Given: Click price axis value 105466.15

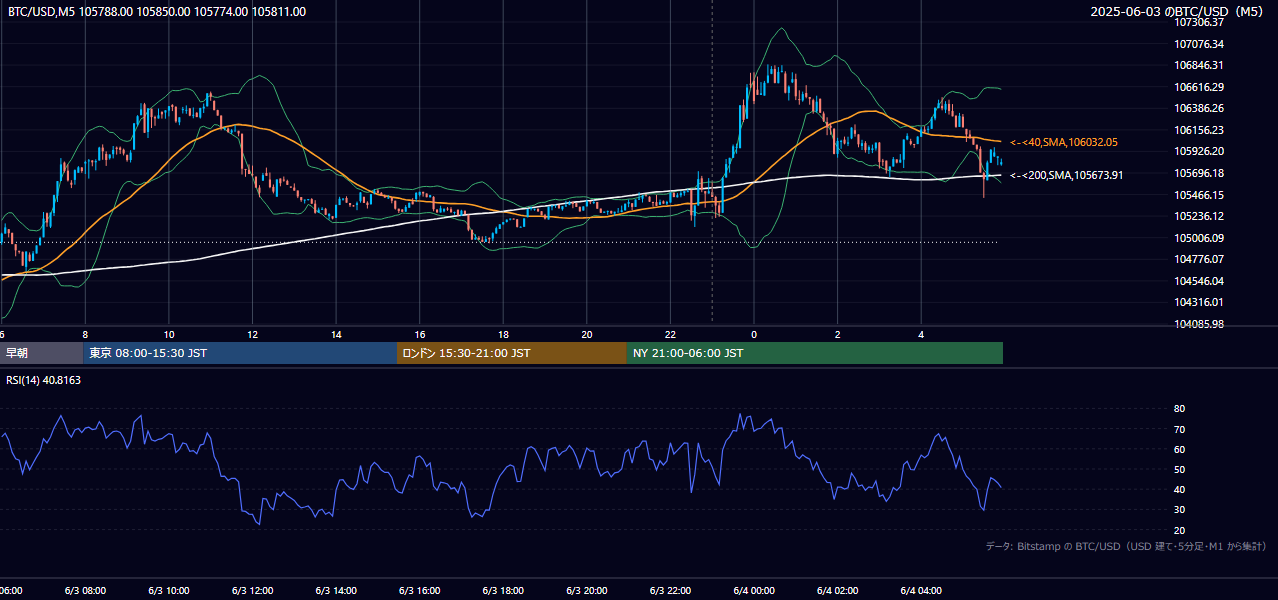Looking at the screenshot, I should click(1200, 195).
